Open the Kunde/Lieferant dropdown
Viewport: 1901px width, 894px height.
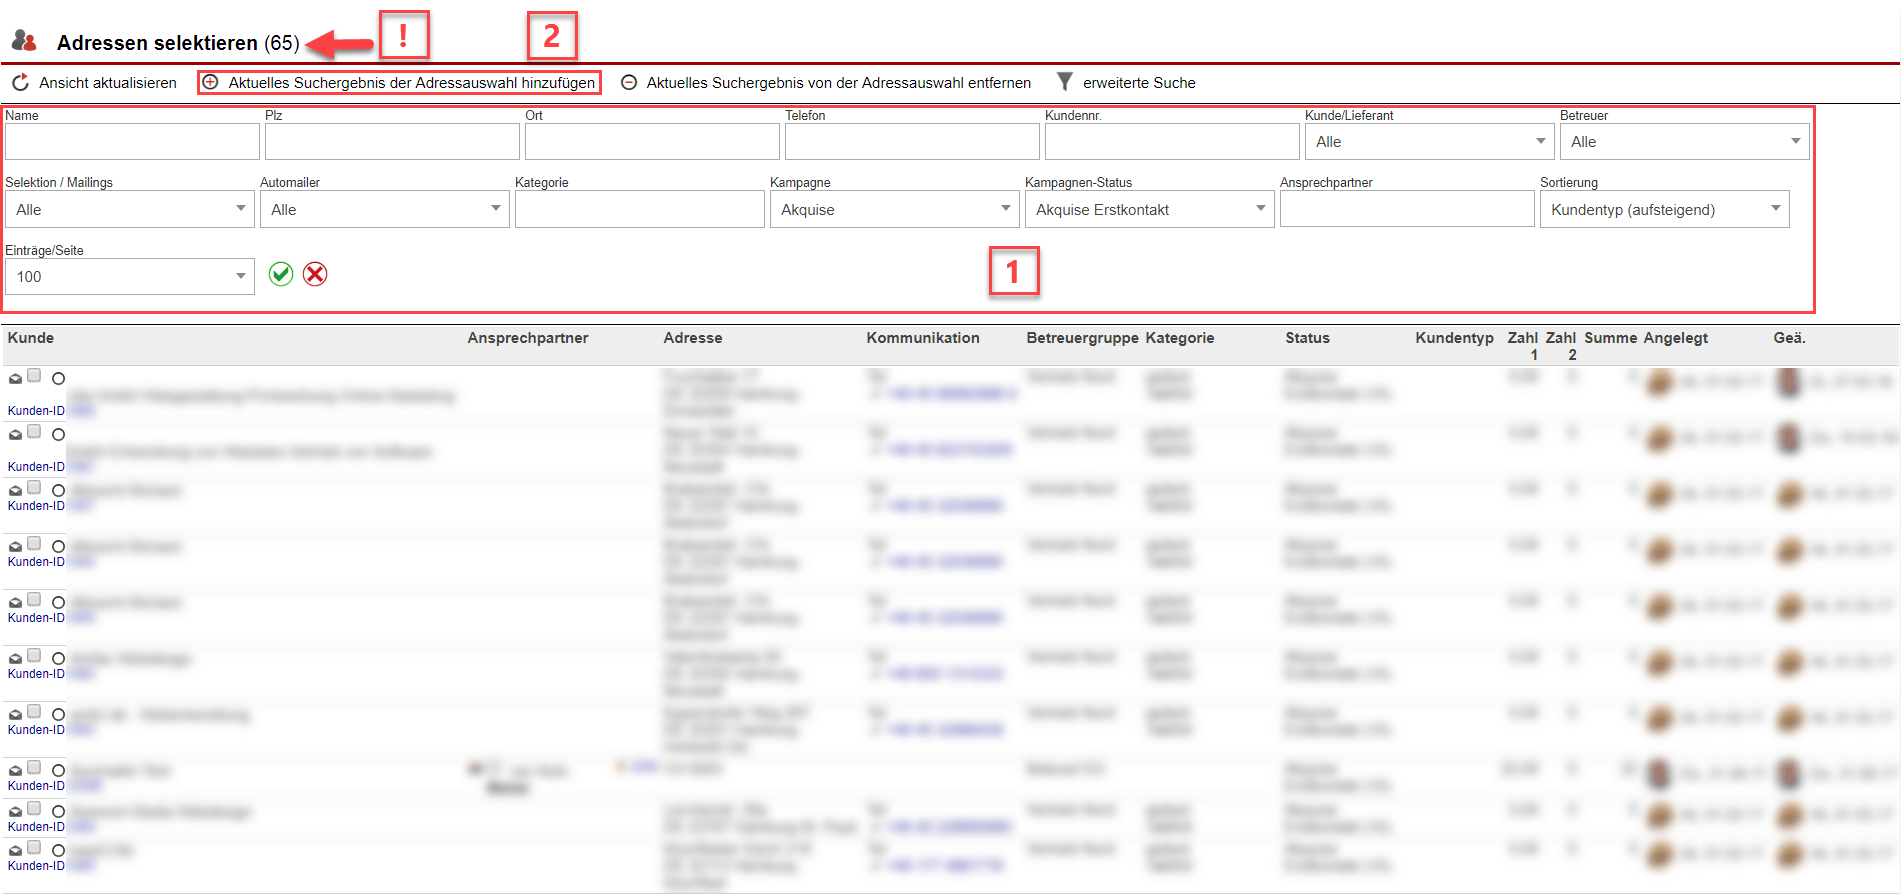point(1429,142)
